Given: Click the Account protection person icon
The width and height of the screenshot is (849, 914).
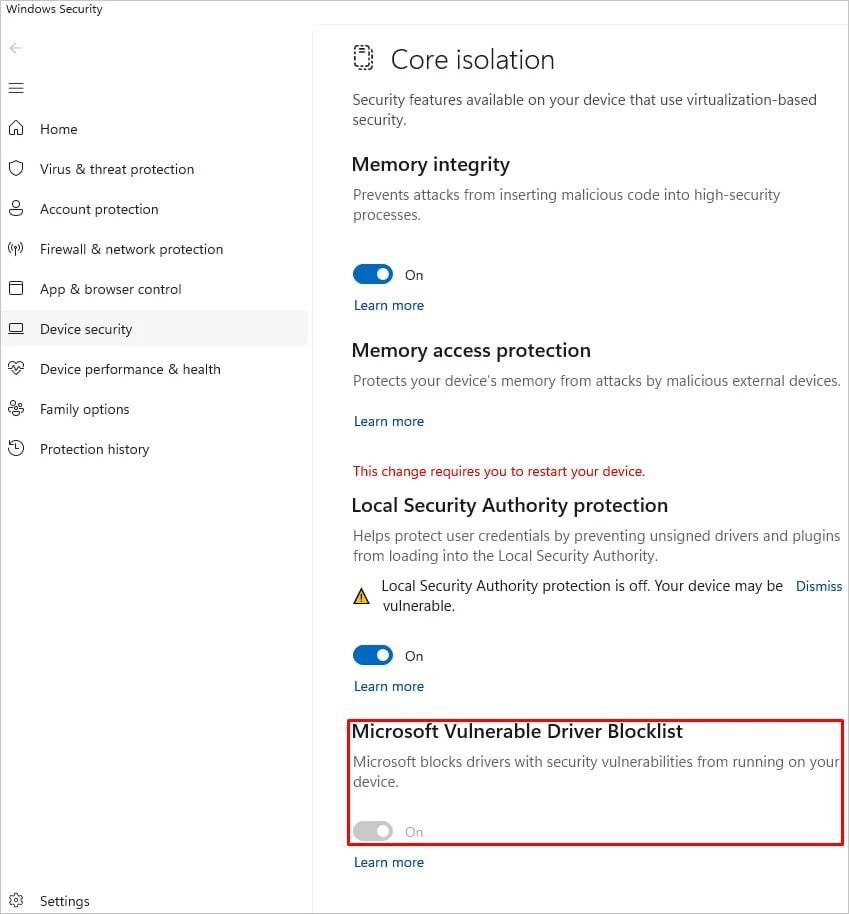Looking at the screenshot, I should coord(16,209).
